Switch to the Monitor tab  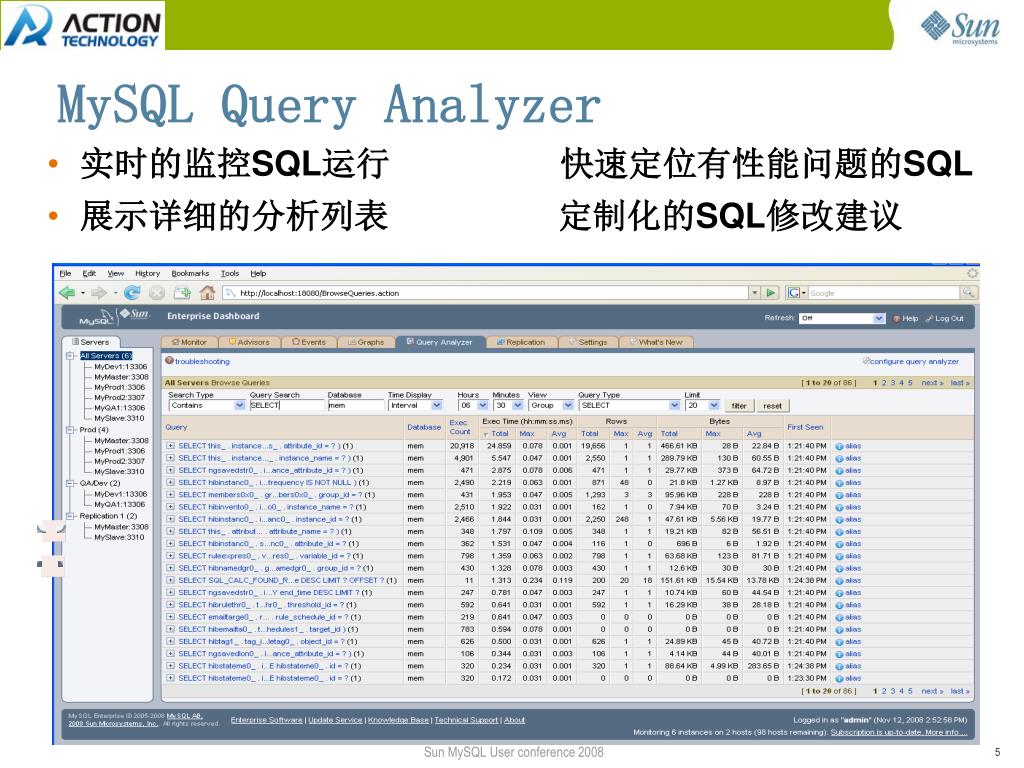(189, 342)
